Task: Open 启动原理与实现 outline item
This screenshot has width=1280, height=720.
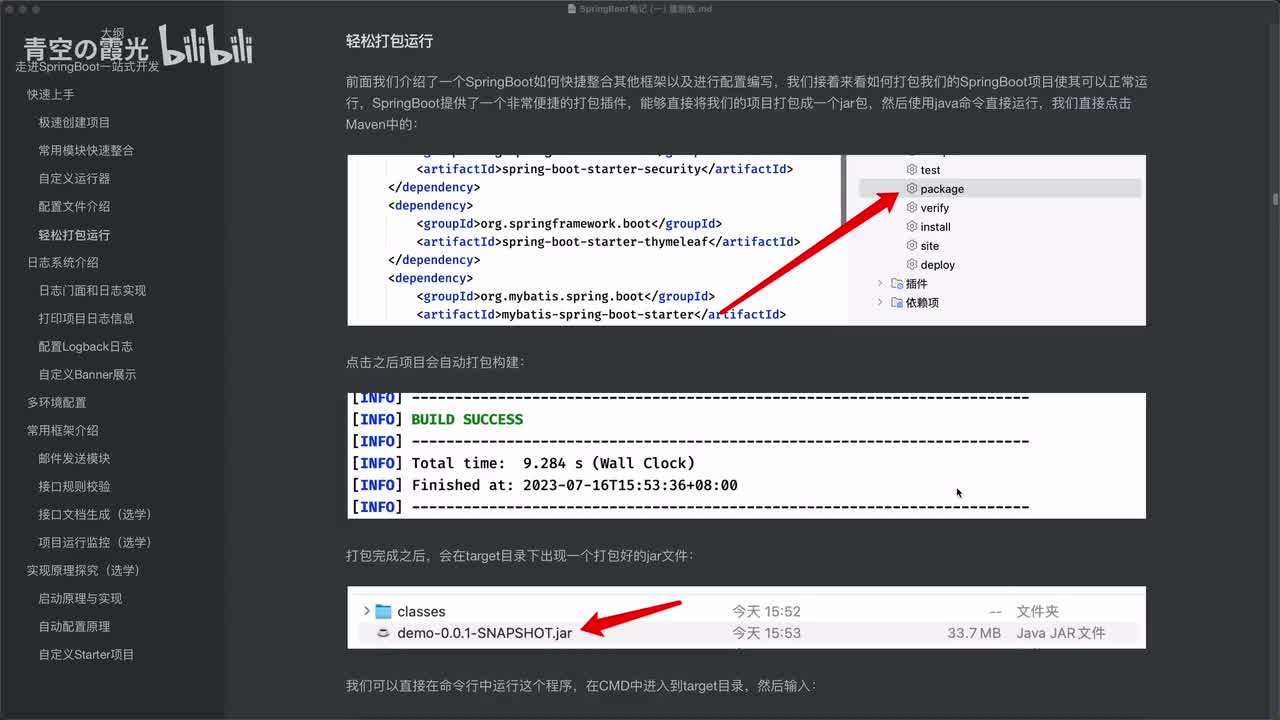Action: pyautogui.click(x=80, y=598)
